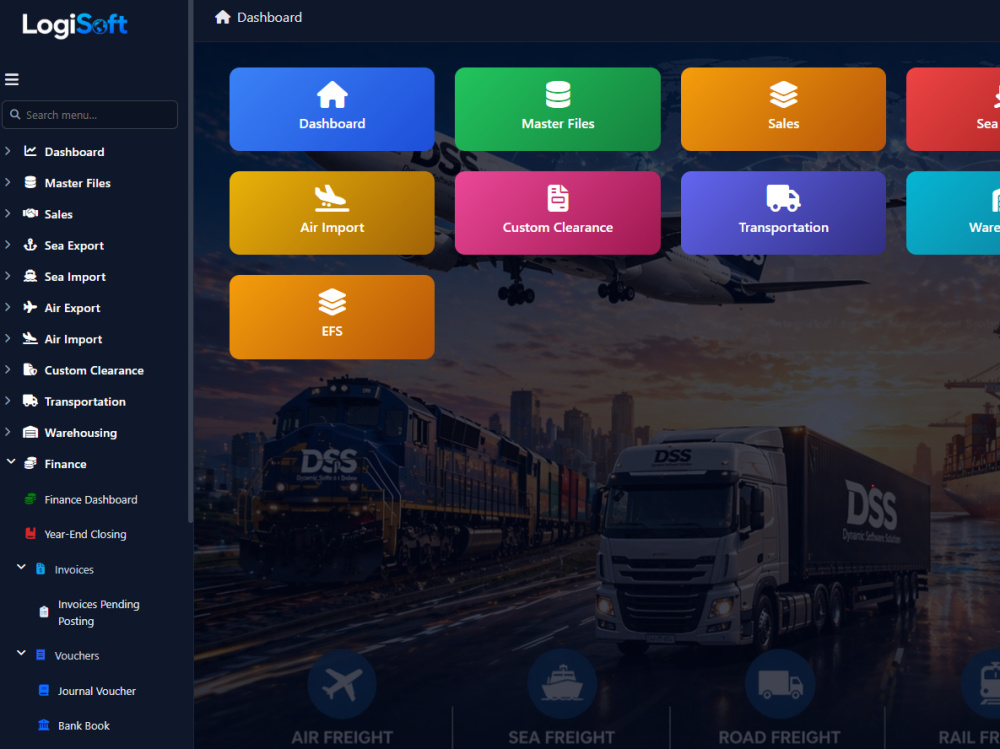This screenshot has width=1000, height=749.
Task: Click the Invoices Pending Posting clipboard icon
Action: click(43, 612)
